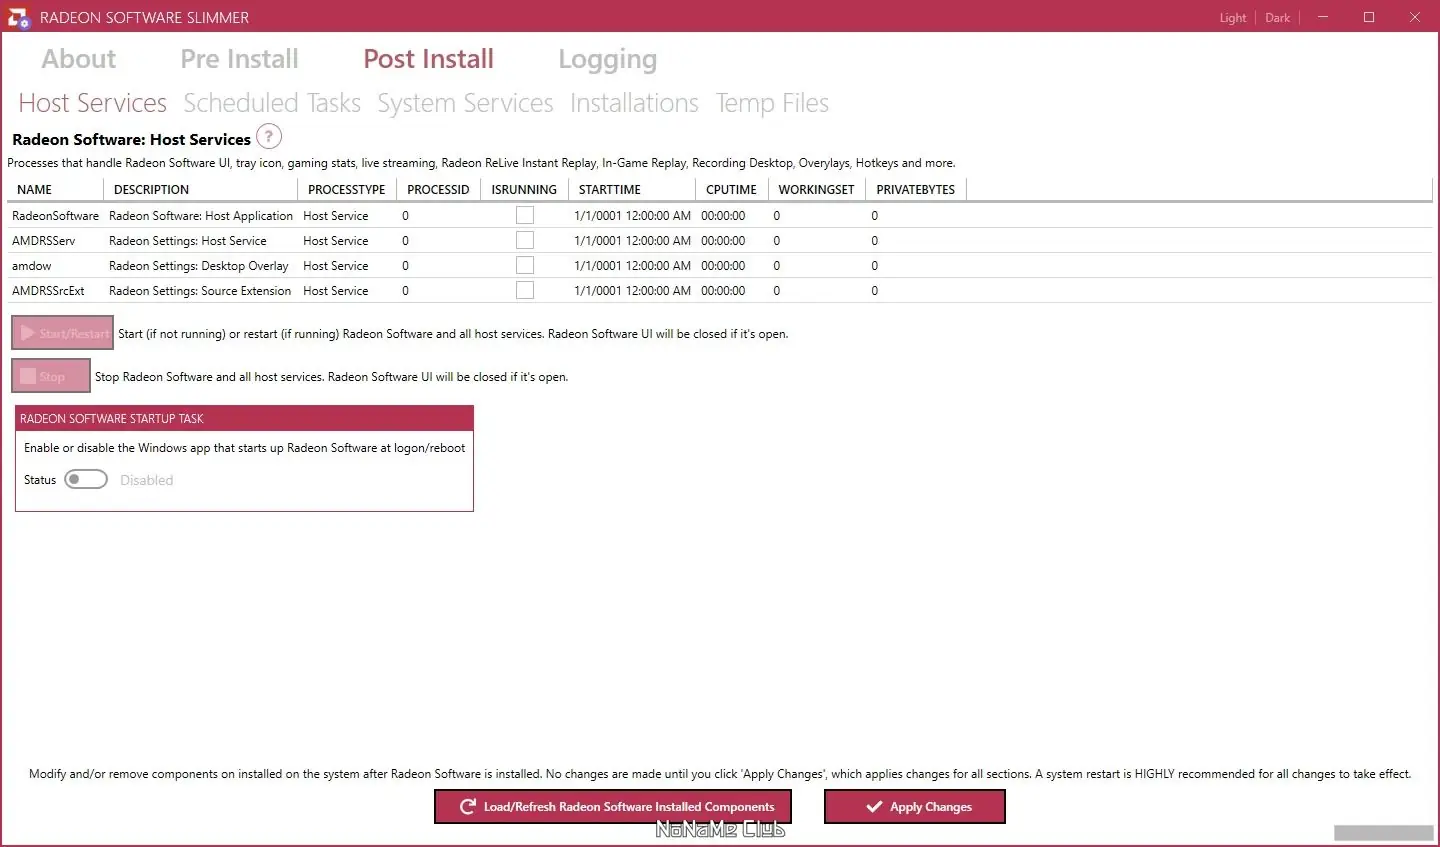Viewport: 1440px width, 847px height.
Task: Click the Start/Restart button
Action: pyautogui.click(x=62, y=333)
